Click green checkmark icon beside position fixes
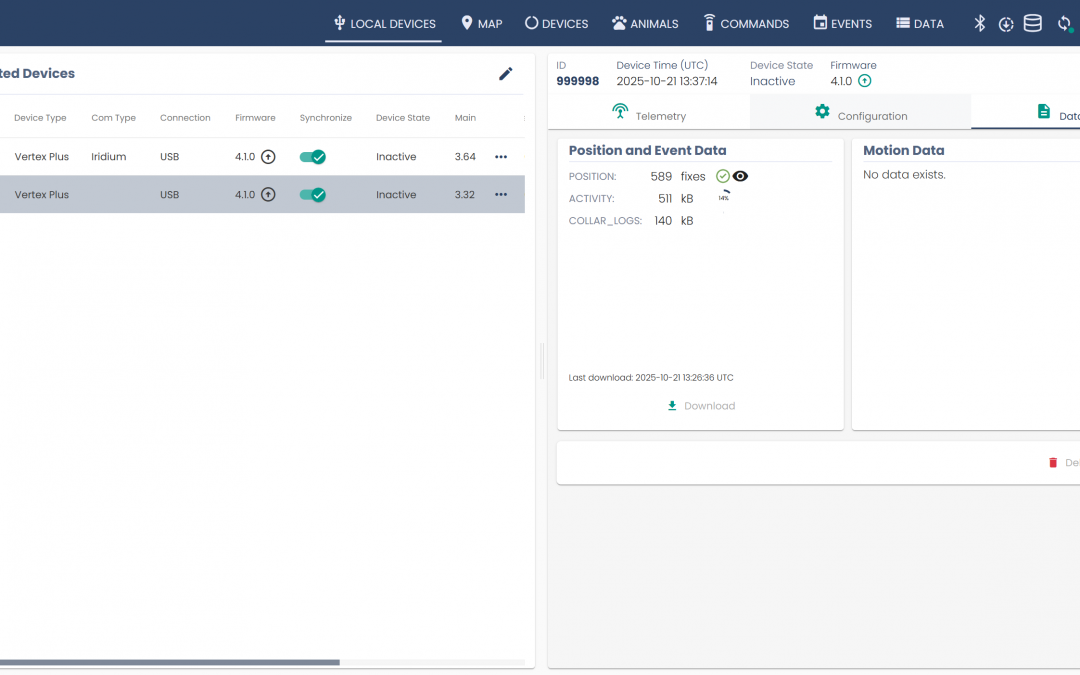 tap(723, 176)
